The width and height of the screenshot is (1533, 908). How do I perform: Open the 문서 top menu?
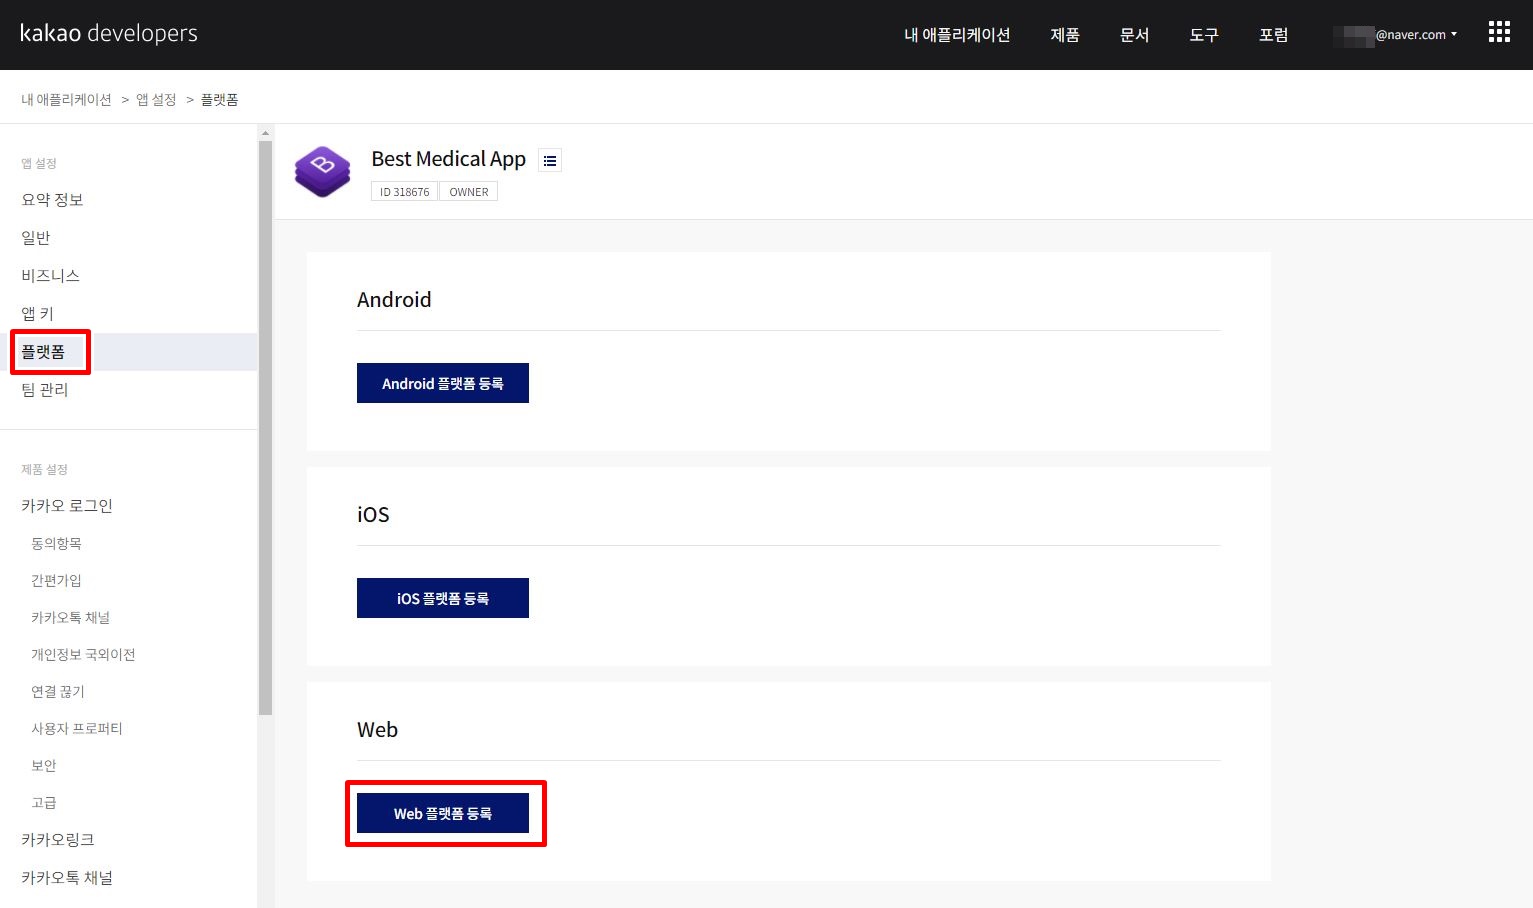coord(1134,35)
